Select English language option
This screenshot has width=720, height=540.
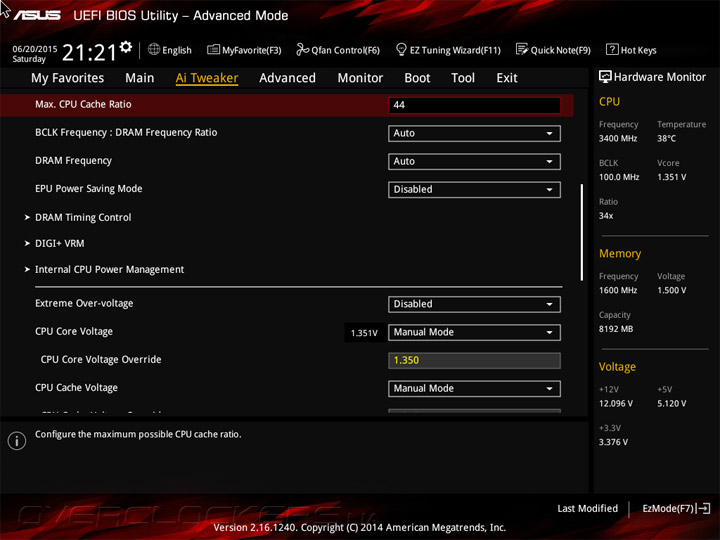tap(177, 50)
